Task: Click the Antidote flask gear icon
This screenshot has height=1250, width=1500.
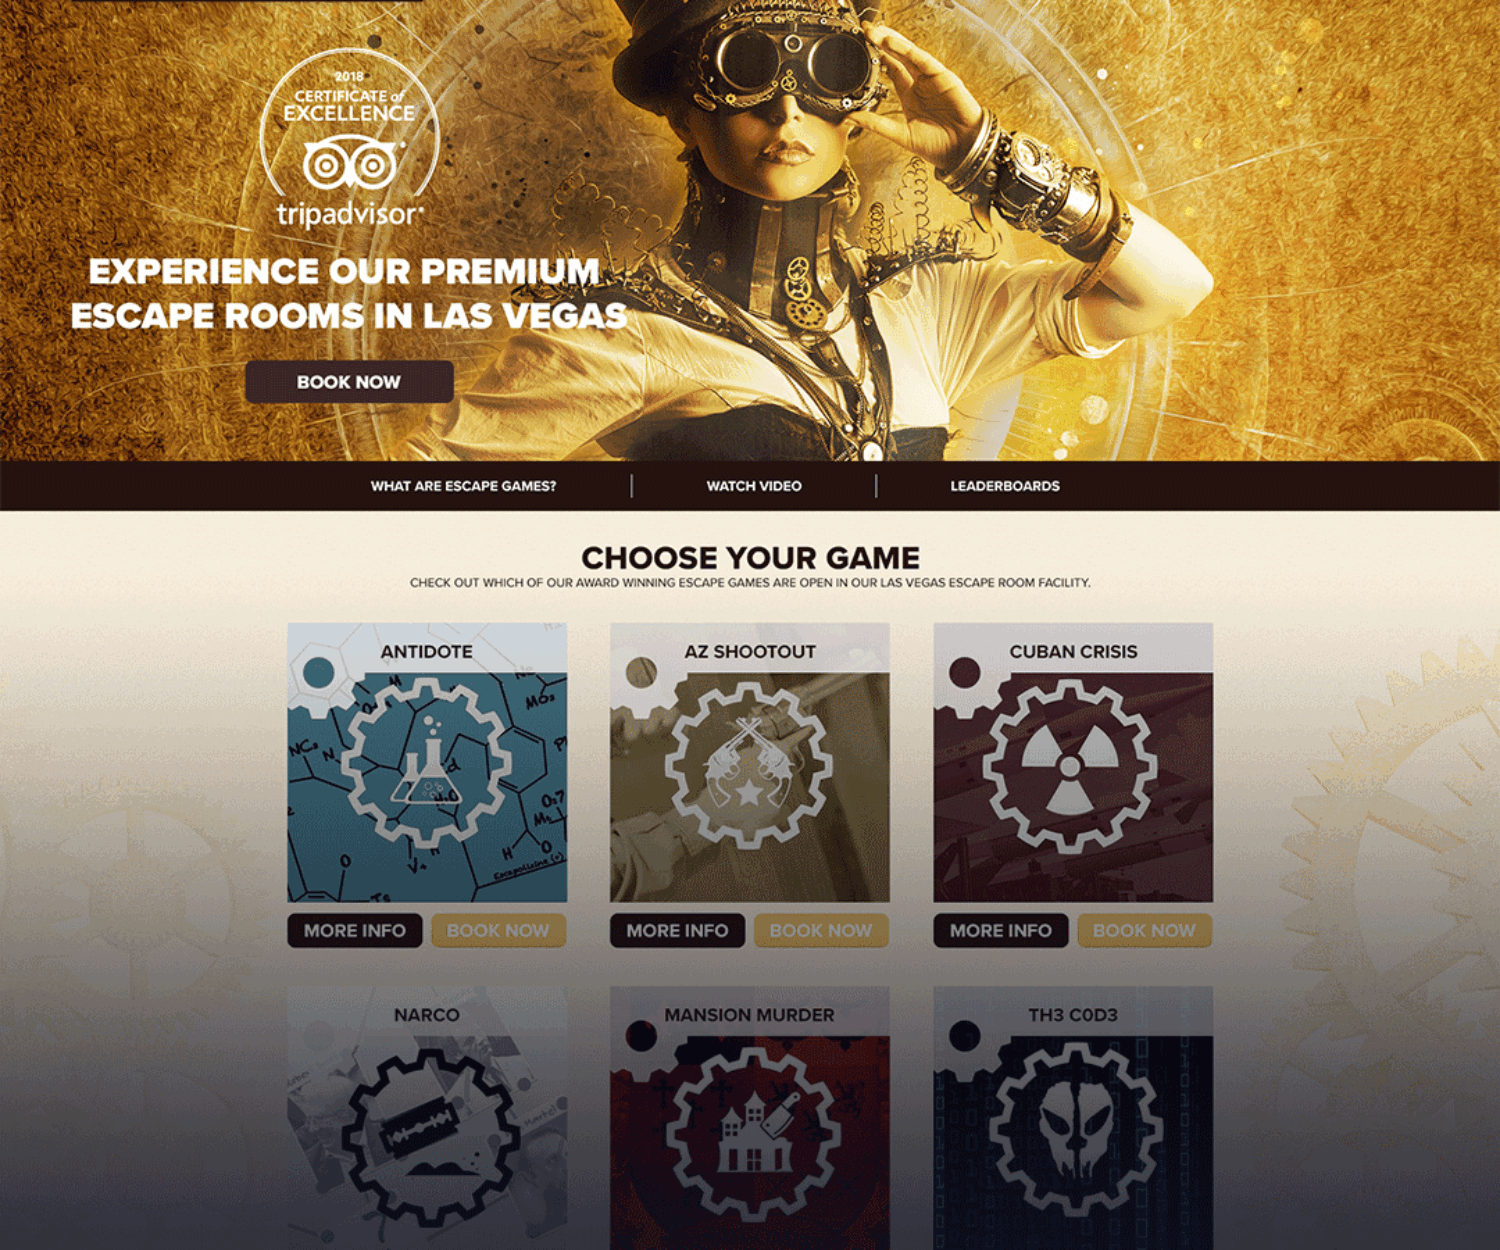Action: tap(427, 765)
